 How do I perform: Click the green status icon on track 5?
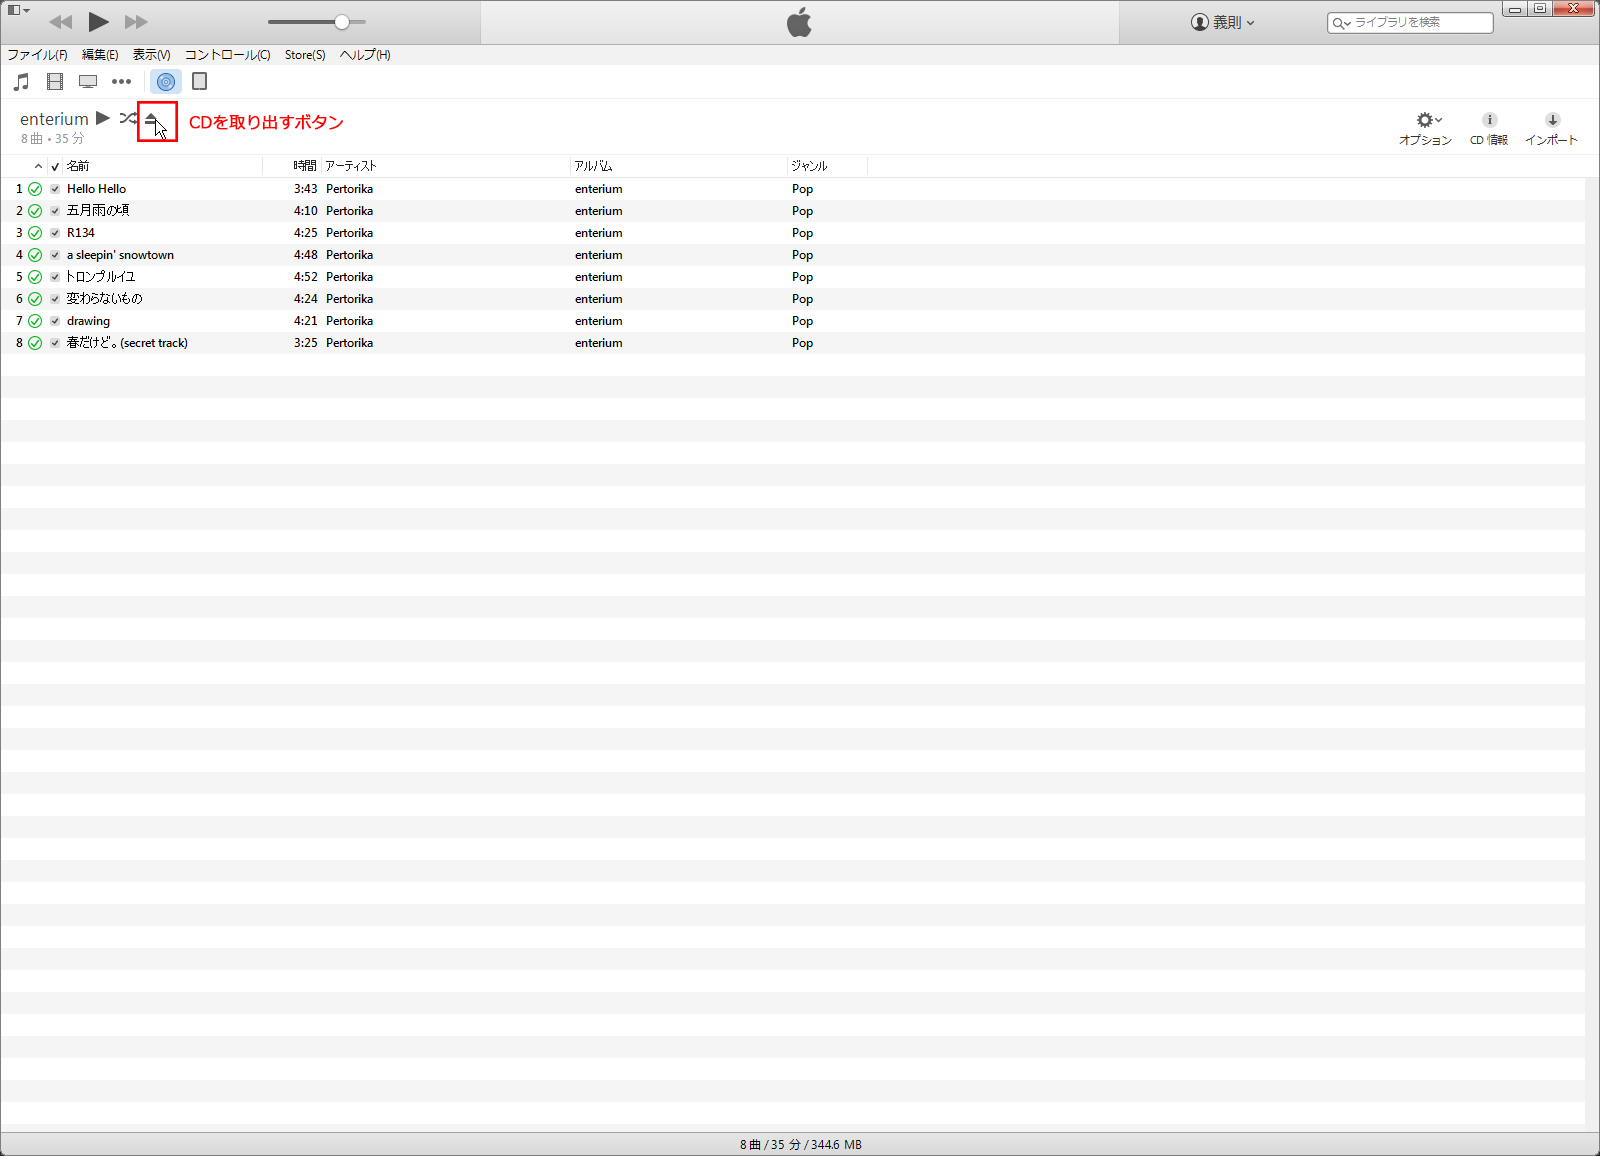pyautogui.click(x=35, y=277)
